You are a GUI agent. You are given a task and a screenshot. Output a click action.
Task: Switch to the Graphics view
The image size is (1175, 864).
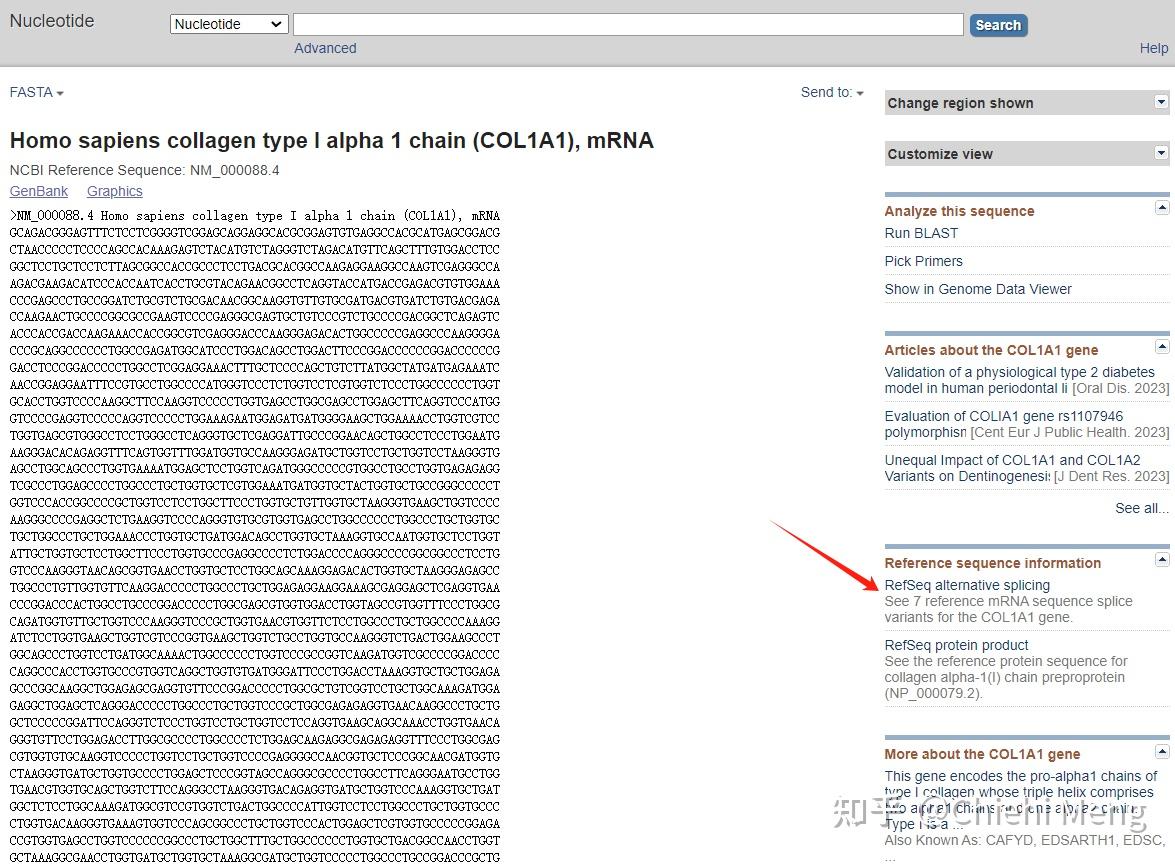tap(115, 191)
